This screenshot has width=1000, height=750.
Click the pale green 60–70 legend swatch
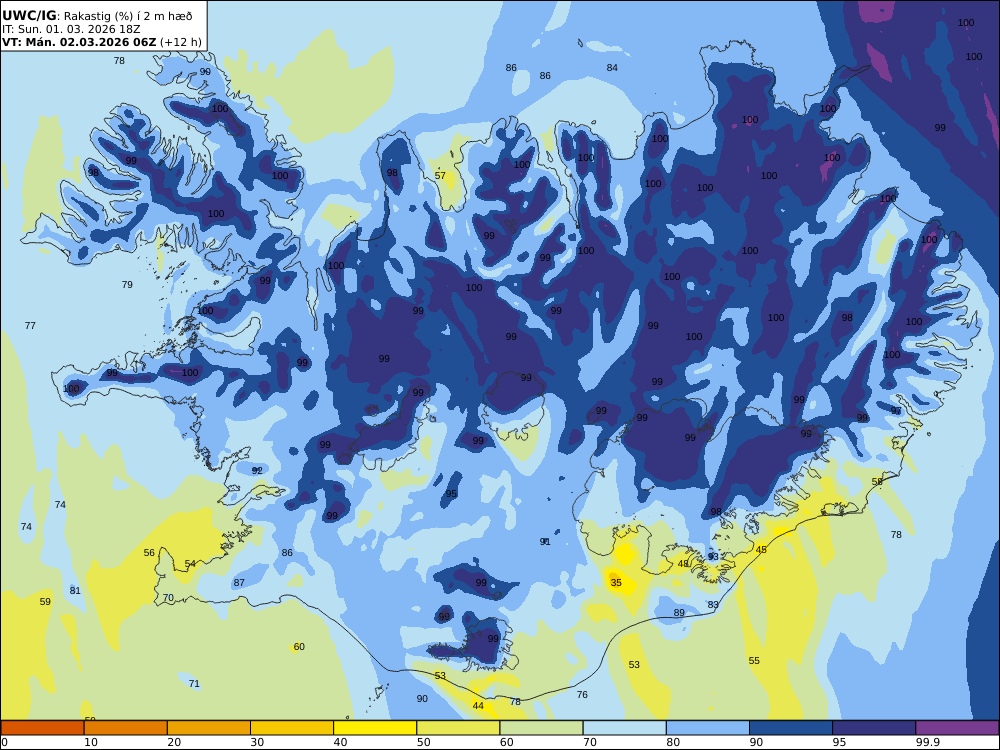click(x=541, y=728)
